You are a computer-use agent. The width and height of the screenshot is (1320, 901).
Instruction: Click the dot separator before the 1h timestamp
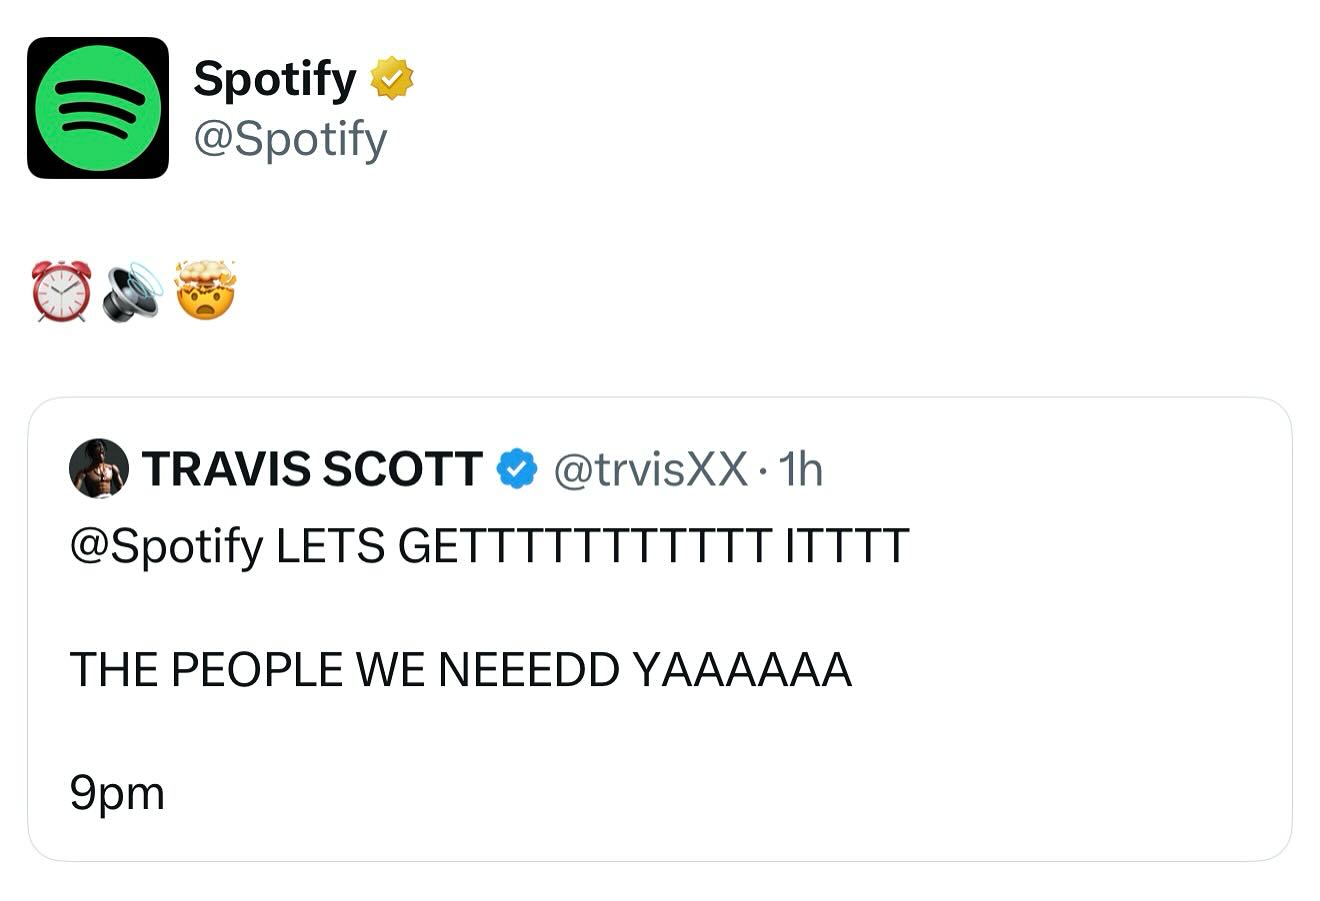pos(763,470)
